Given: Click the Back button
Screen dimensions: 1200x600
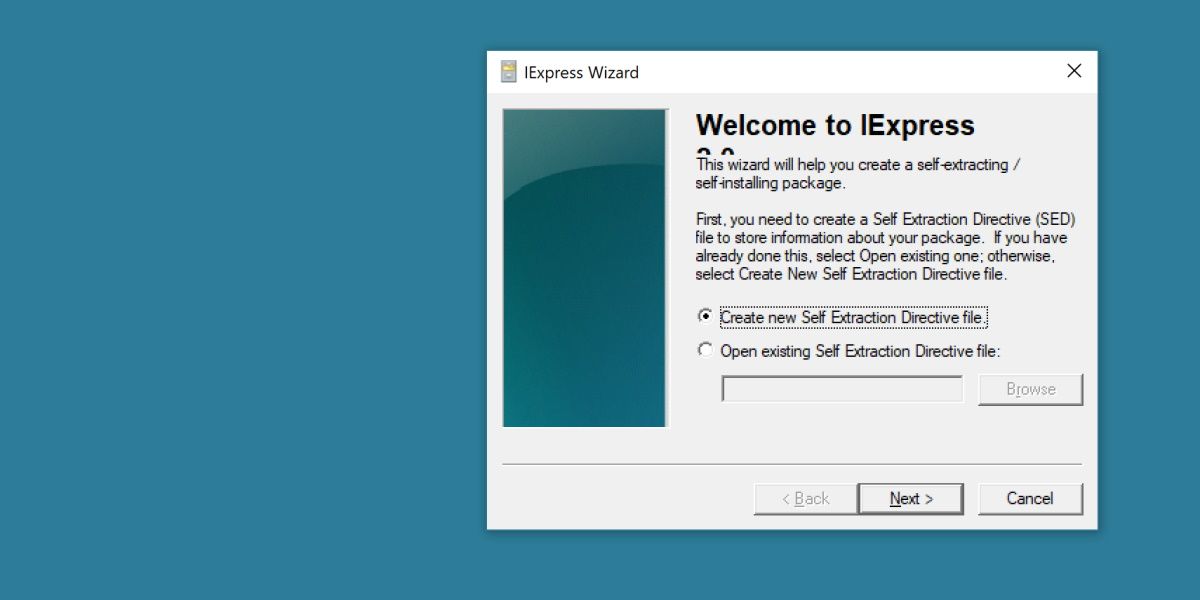Looking at the screenshot, I should (x=805, y=498).
